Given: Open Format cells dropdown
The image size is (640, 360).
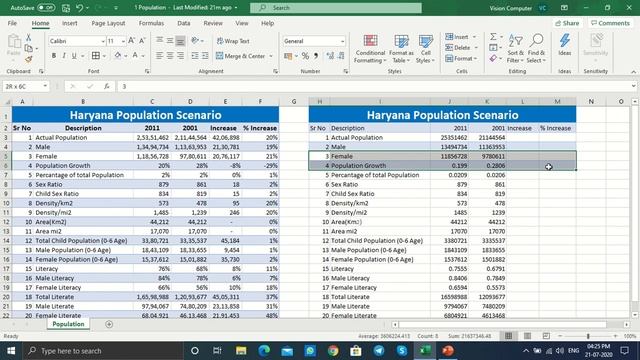Looking at the screenshot, I should (461, 59).
